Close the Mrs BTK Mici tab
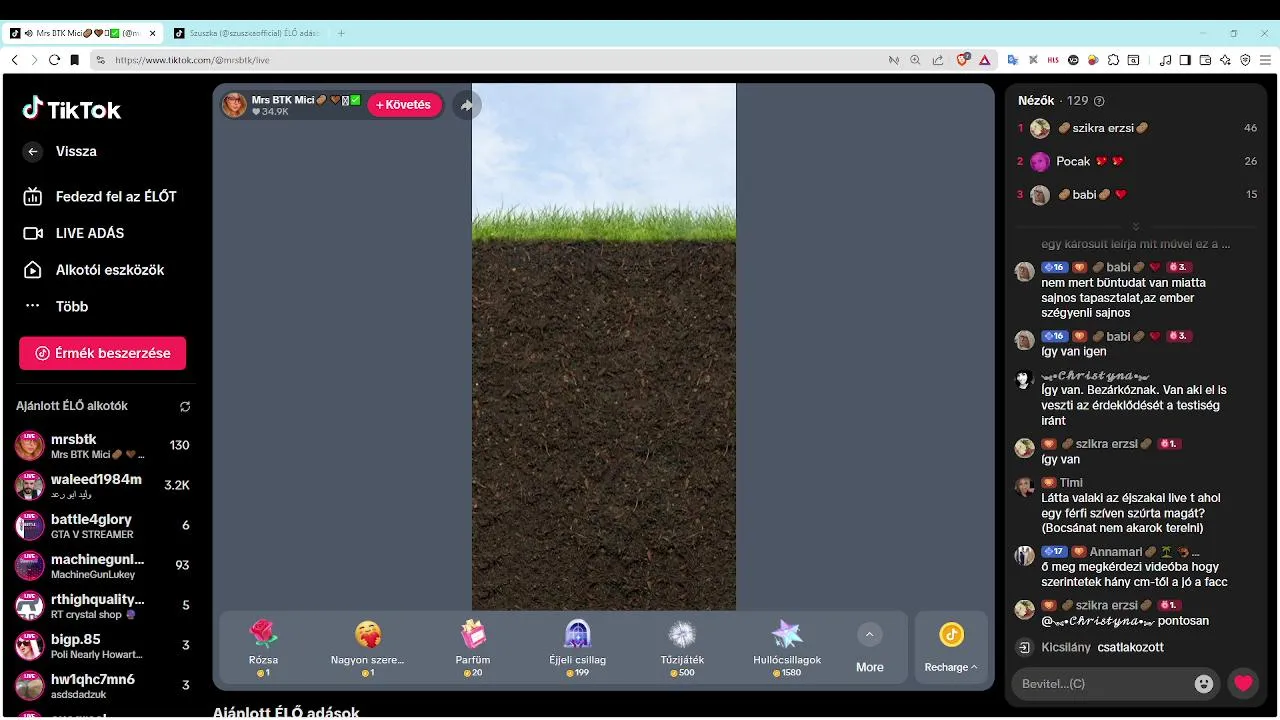This screenshot has height=720, width=1280. click(153, 33)
